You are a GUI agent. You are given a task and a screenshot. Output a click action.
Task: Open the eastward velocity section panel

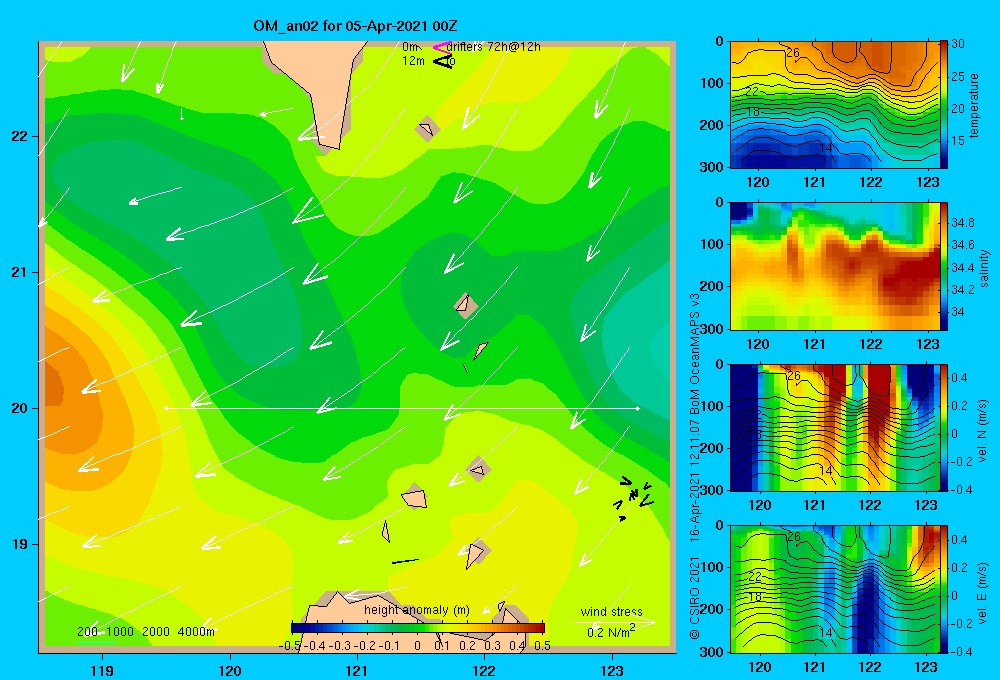coord(834,589)
